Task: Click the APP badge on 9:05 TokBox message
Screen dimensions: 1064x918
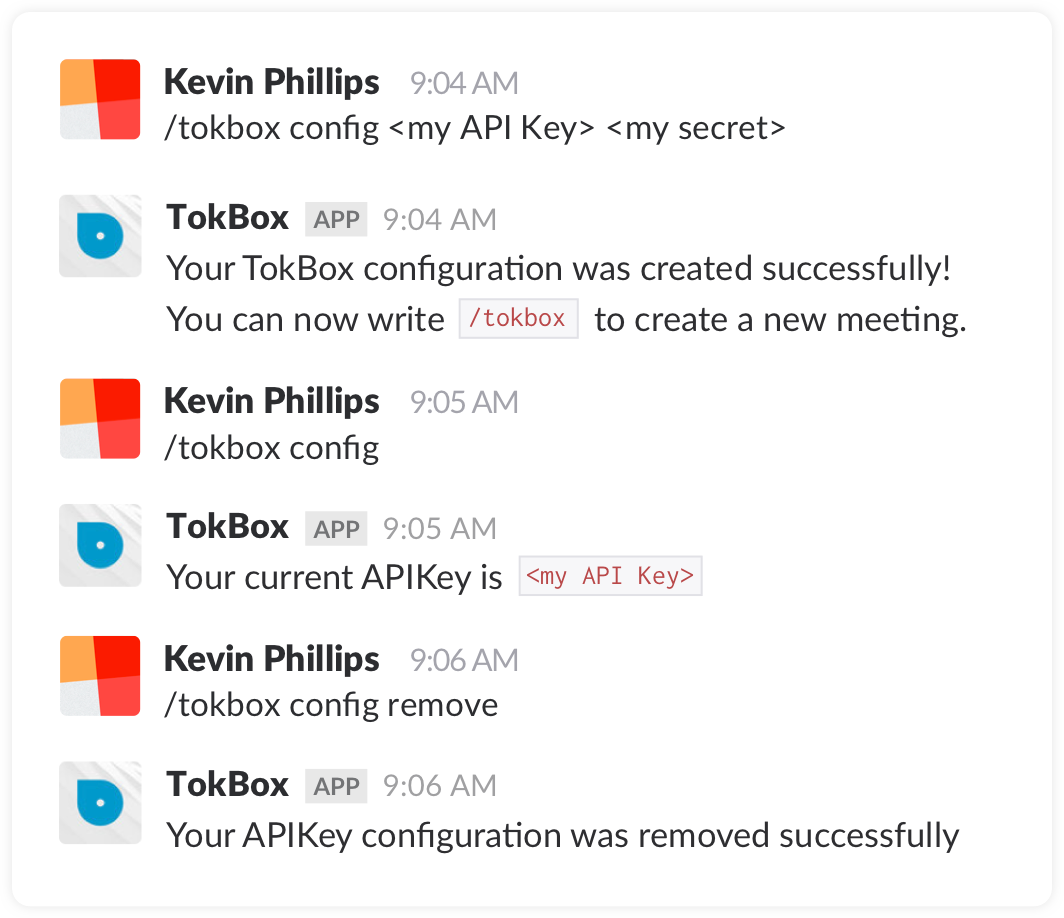Action: 336,529
